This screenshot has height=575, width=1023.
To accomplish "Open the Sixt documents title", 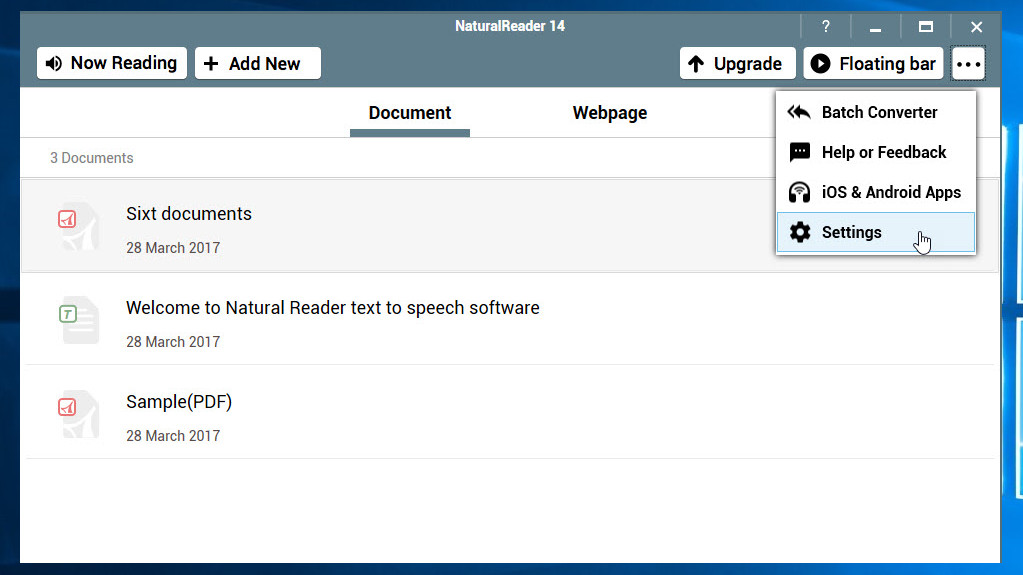I will (x=189, y=213).
